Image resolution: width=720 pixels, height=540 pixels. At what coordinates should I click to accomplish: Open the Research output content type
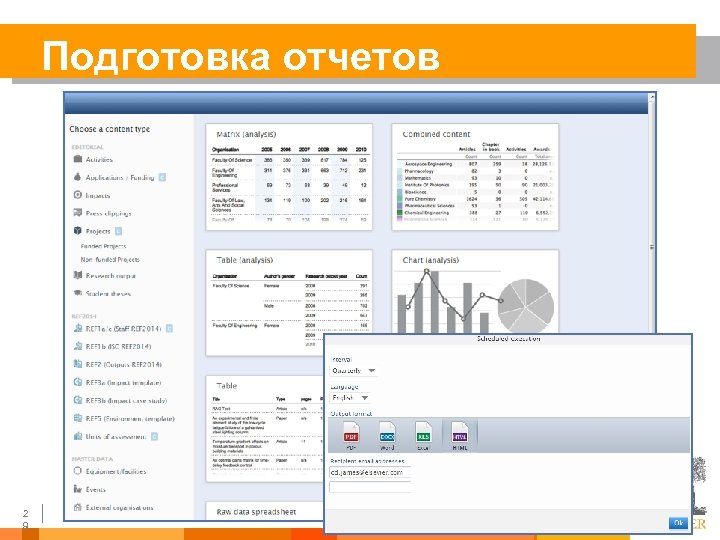111,276
